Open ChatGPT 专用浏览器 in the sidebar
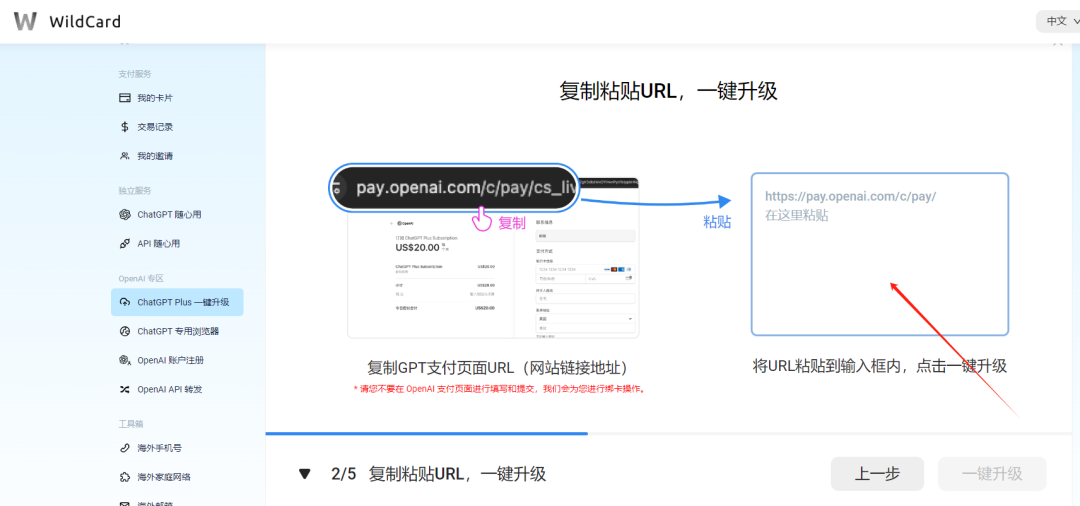Viewport: 1080px width, 506px height. 177,331
